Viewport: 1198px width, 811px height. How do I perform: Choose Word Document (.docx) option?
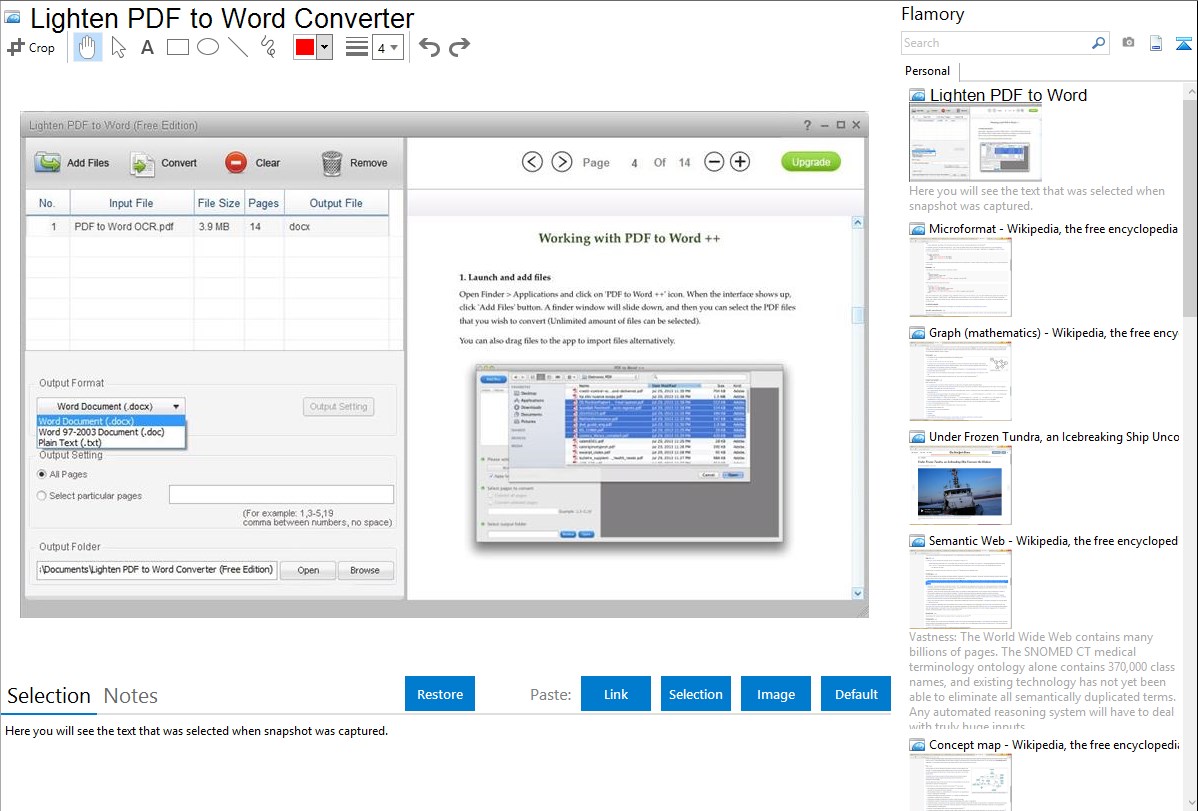pos(111,421)
